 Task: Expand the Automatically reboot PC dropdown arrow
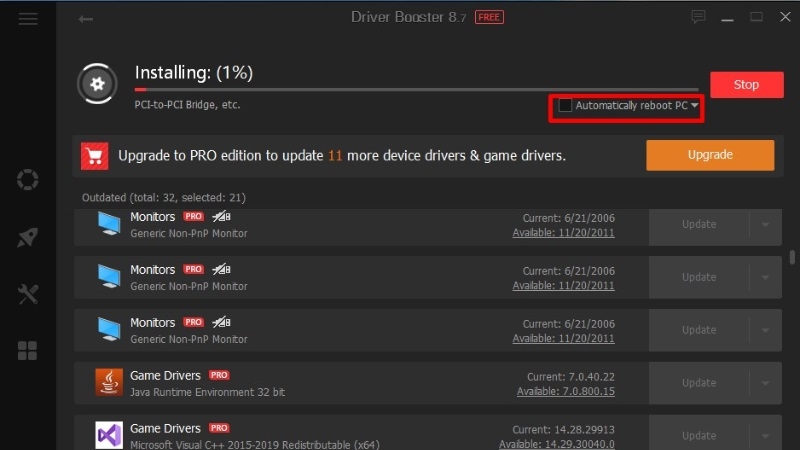tap(694, 106)
